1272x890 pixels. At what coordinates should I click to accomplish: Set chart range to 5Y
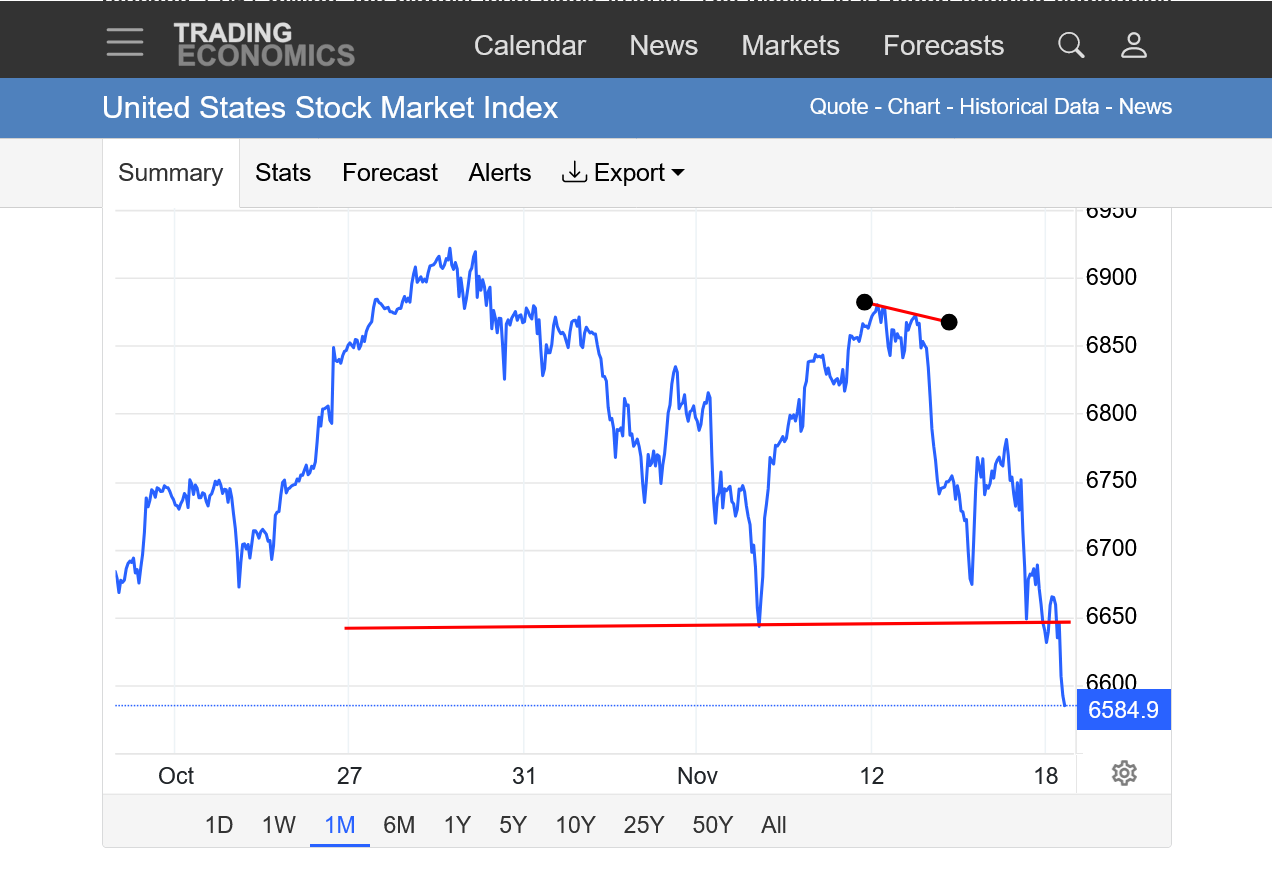[513, 825]
